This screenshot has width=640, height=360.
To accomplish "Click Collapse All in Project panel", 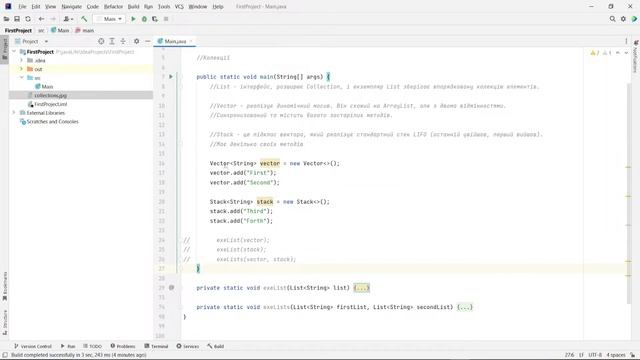I will point(123,41).
